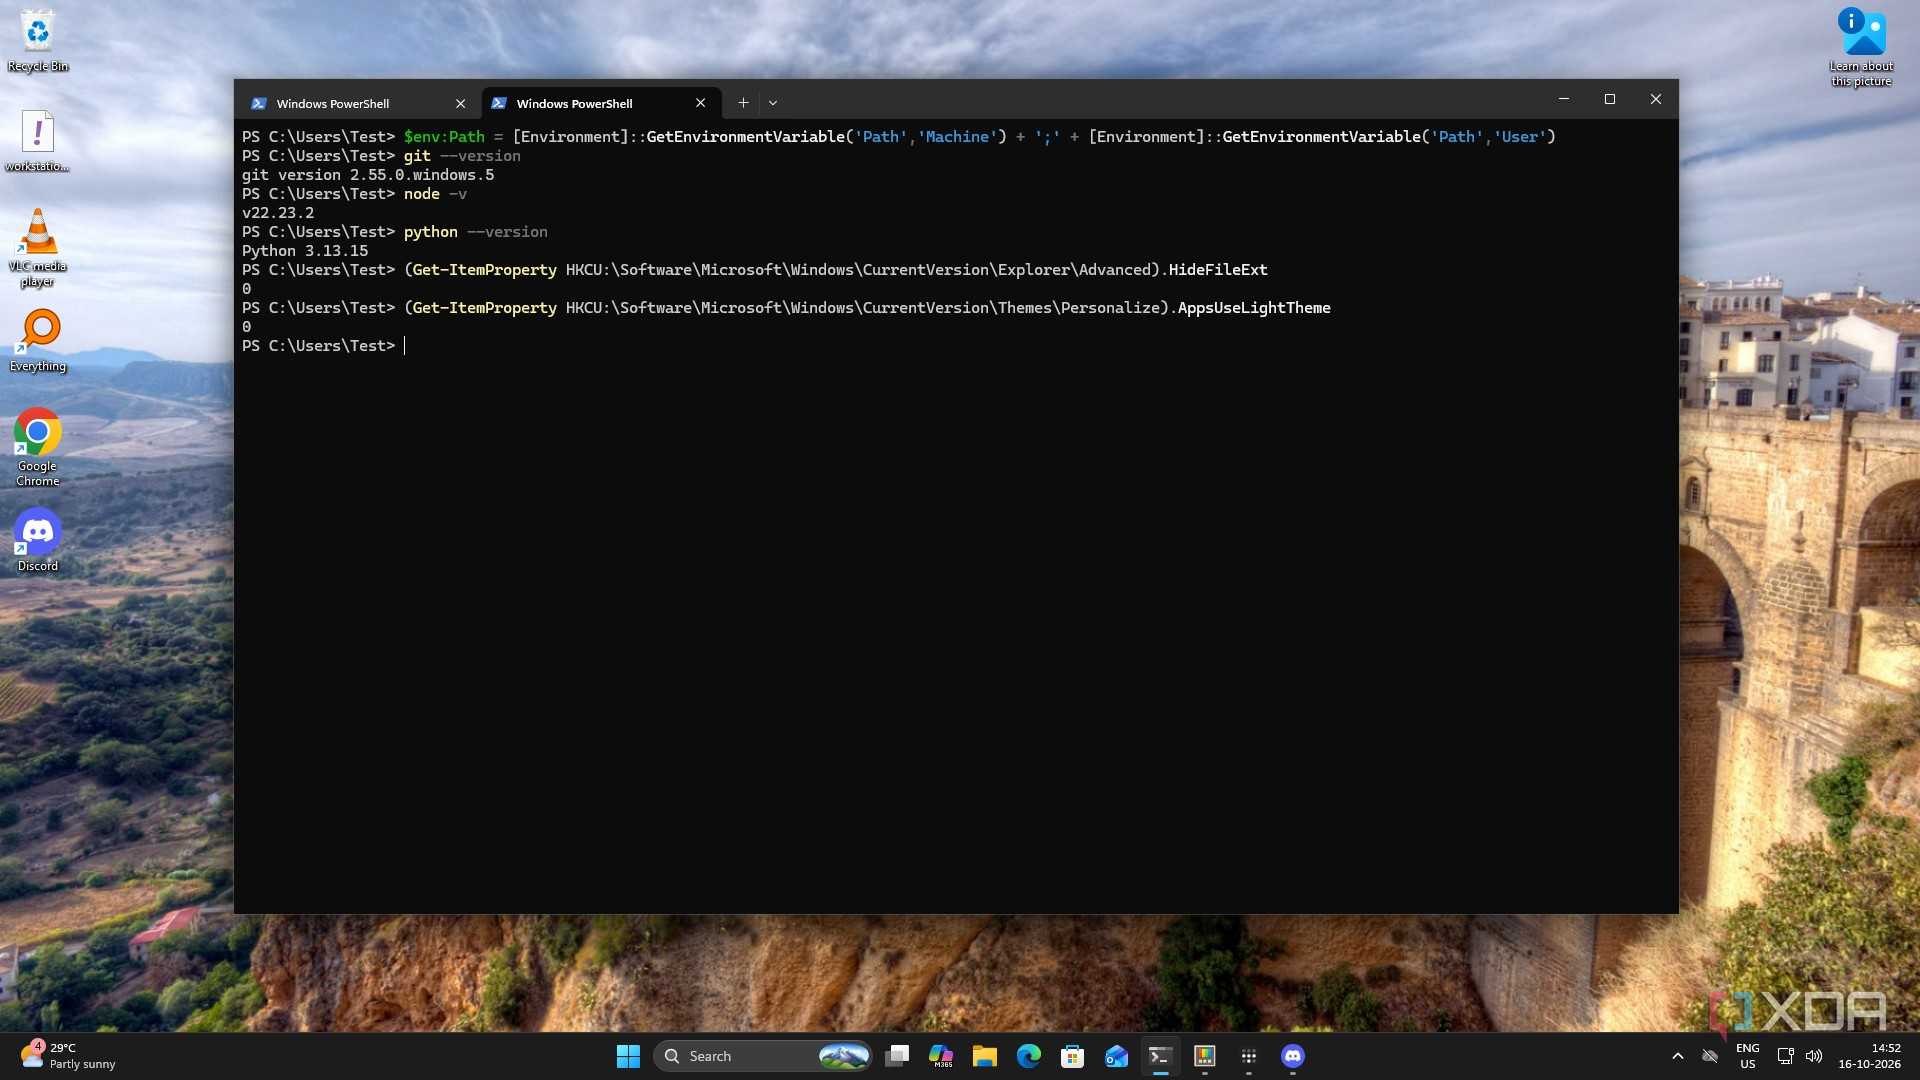Open Learn about this picture icon
The height and width of the screenshot is (1080, 1920).
pyautogui.click(x=1861, y=47)
